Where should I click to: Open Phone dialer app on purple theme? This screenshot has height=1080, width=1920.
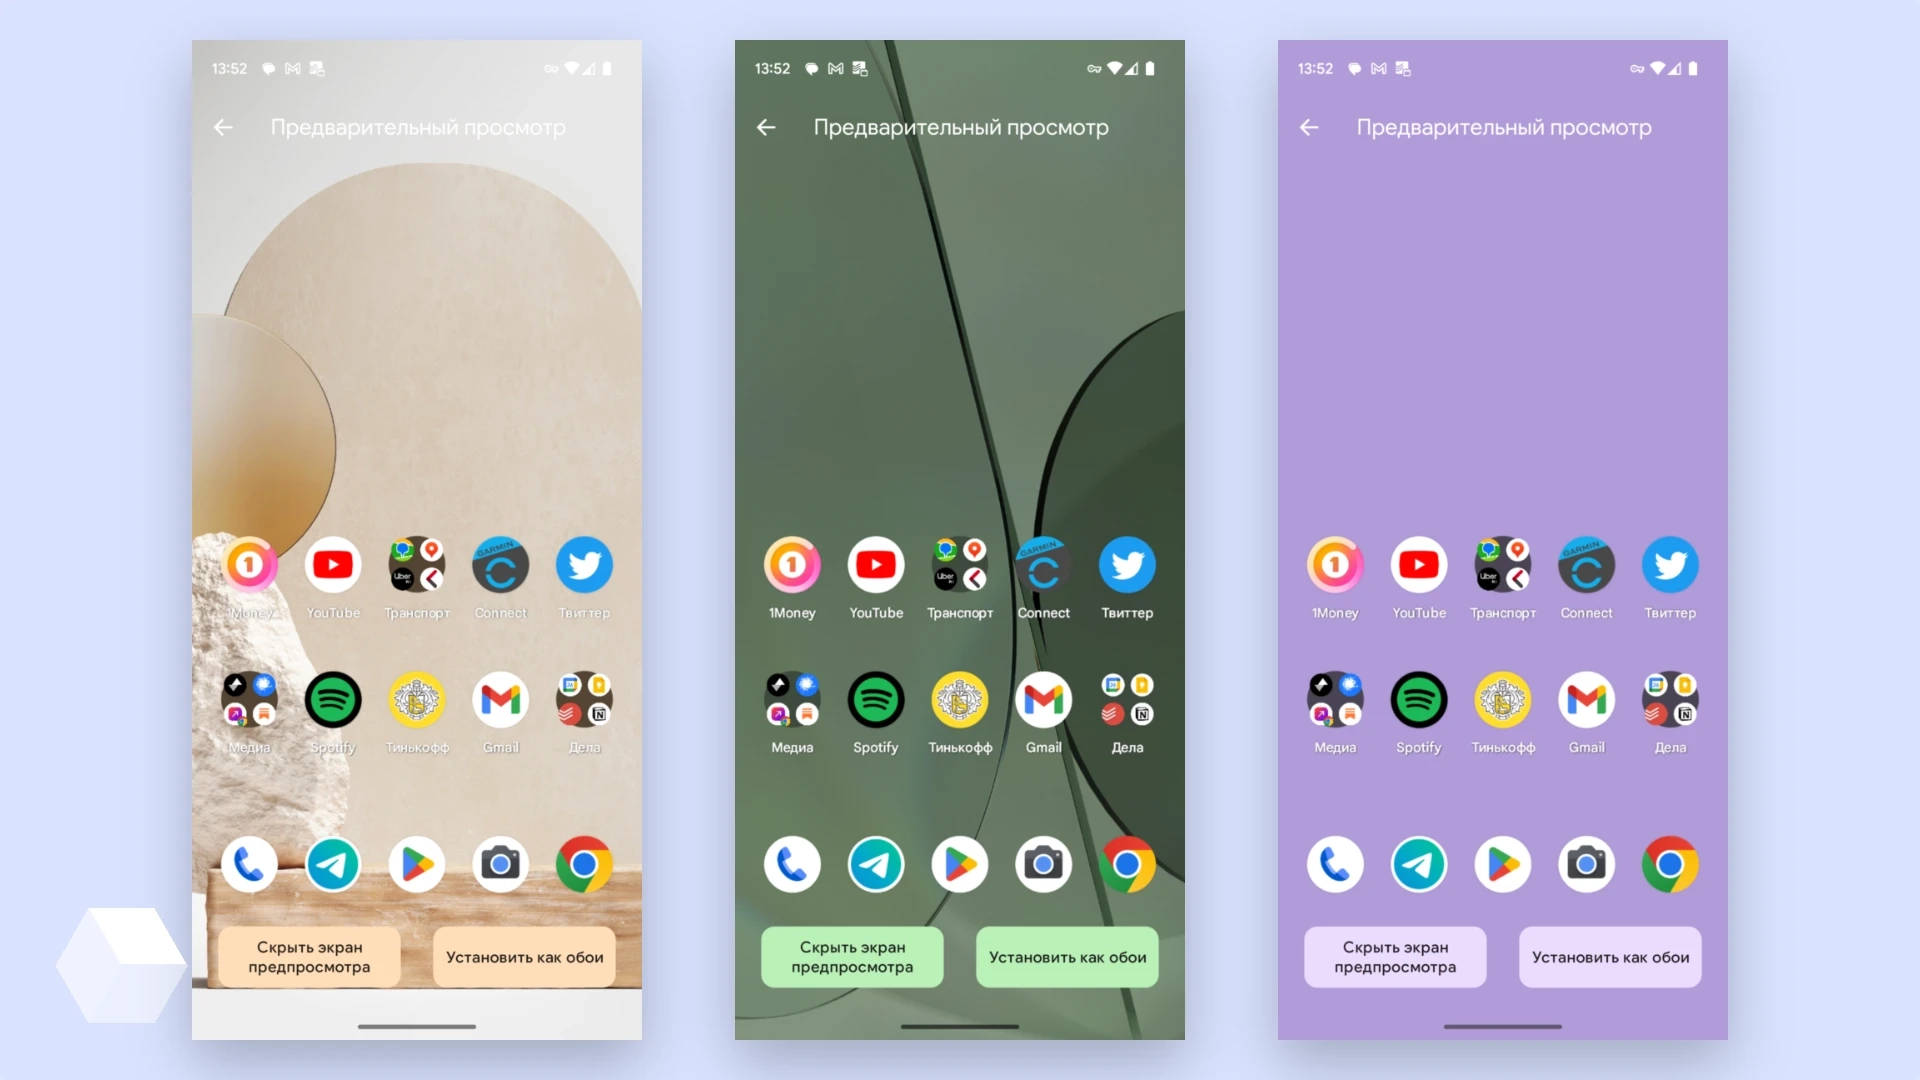pyautogui.click(x=1335, y=862)
